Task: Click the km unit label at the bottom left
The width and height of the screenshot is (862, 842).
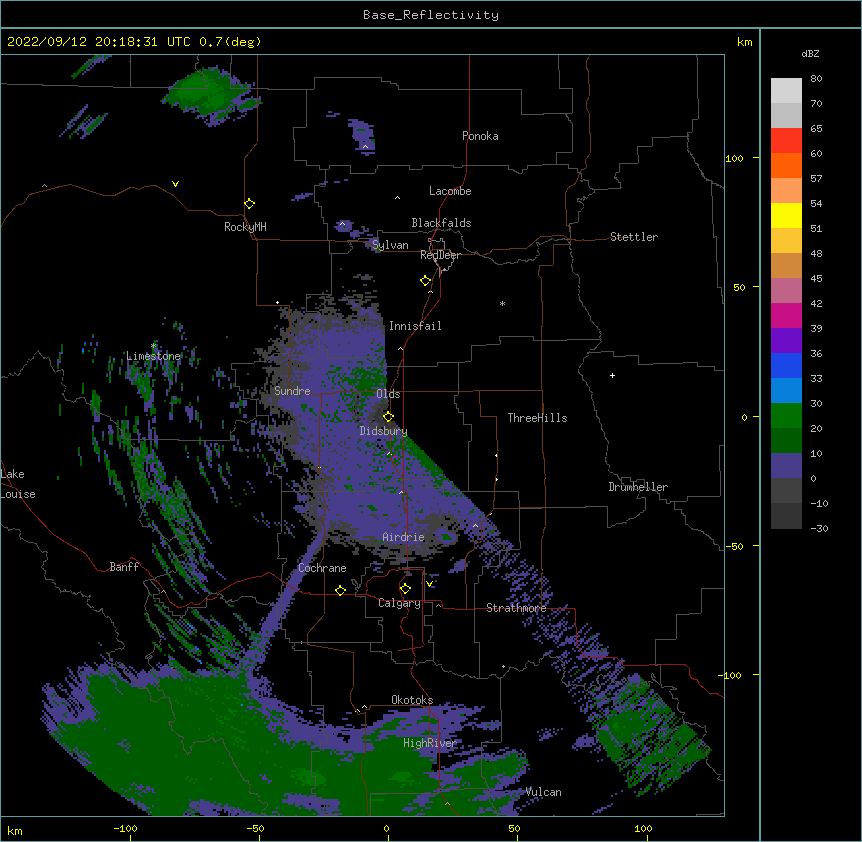Action: coord(15,830)
